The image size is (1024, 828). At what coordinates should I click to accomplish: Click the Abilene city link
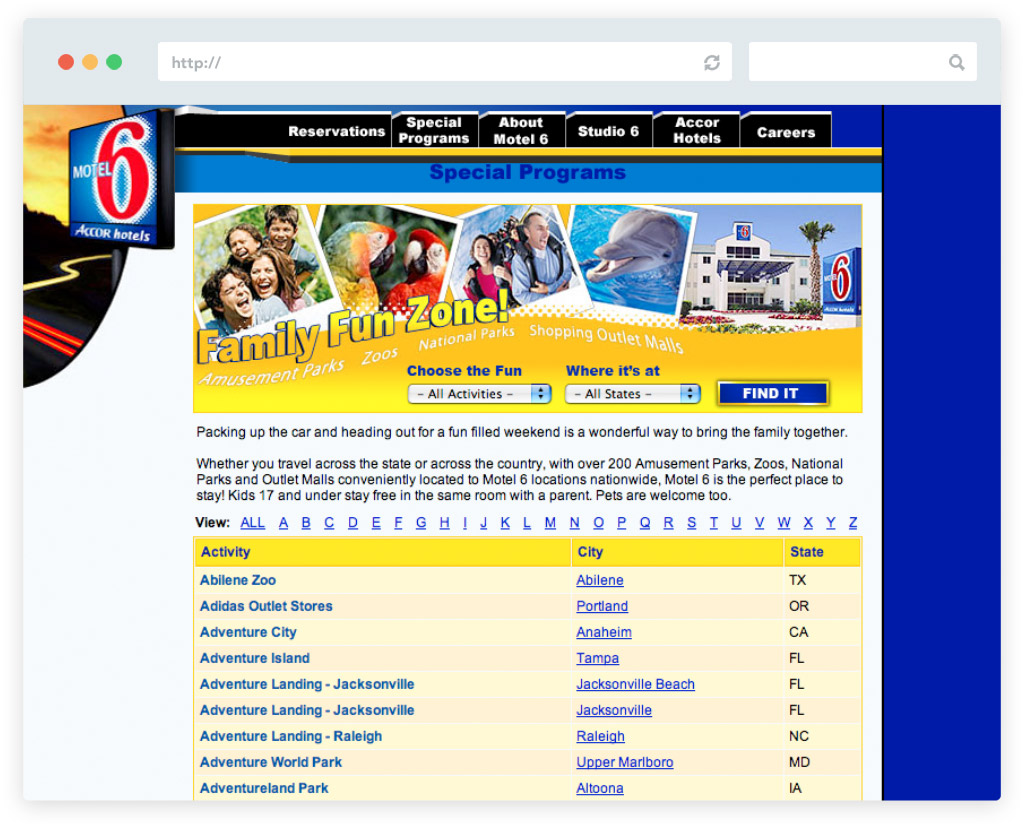click(x=600, y=580)
